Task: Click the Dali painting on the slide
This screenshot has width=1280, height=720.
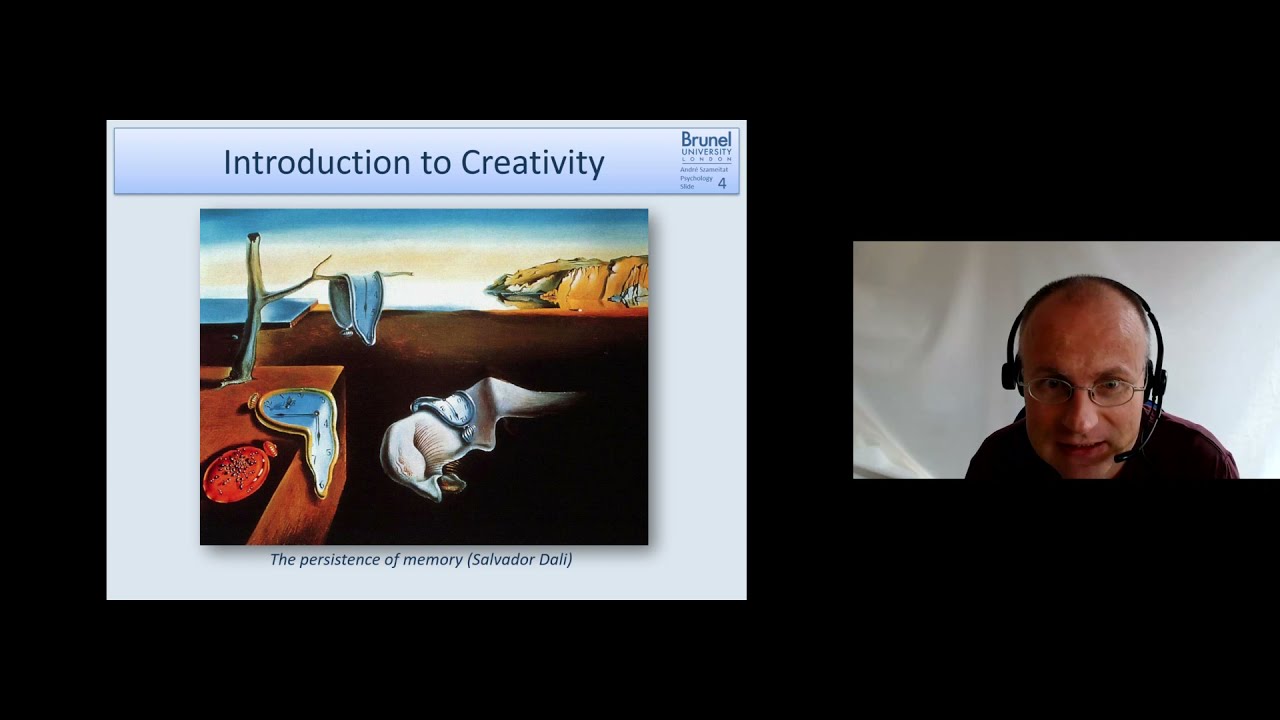Action: [x=424, y=377]
